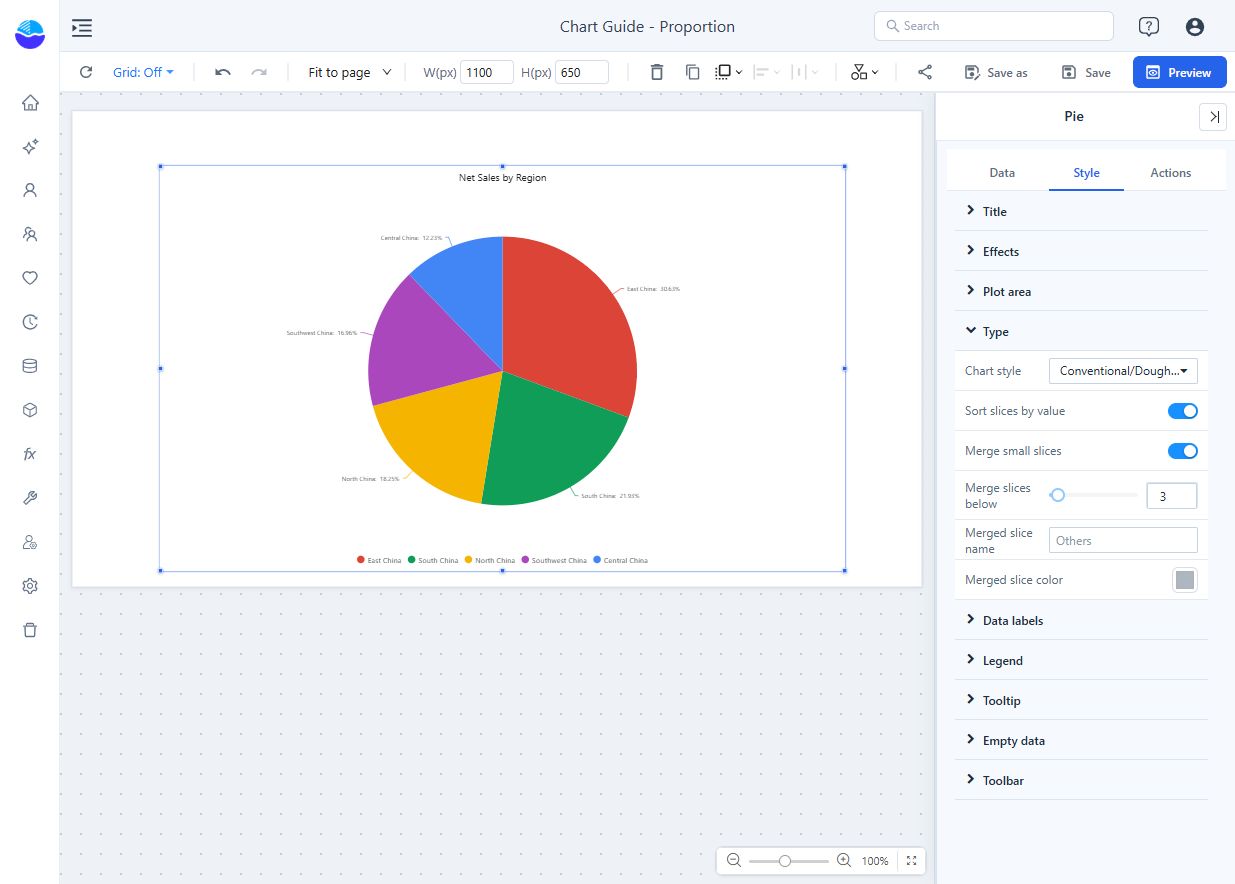Screen dimensions: 1235x884
Task: Open the recent clock icon in the sidebar
Action: coord(30,322)
